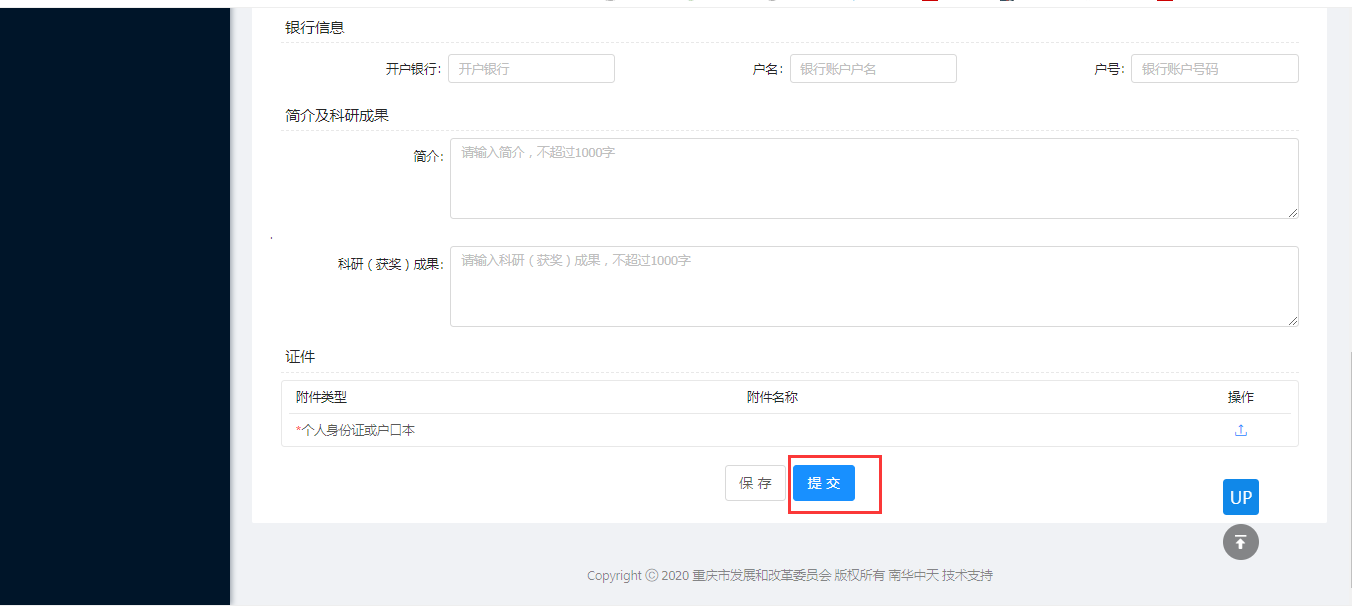Click the dark navigation sidebar panel
1352x610 pixels.
point(113,300)
